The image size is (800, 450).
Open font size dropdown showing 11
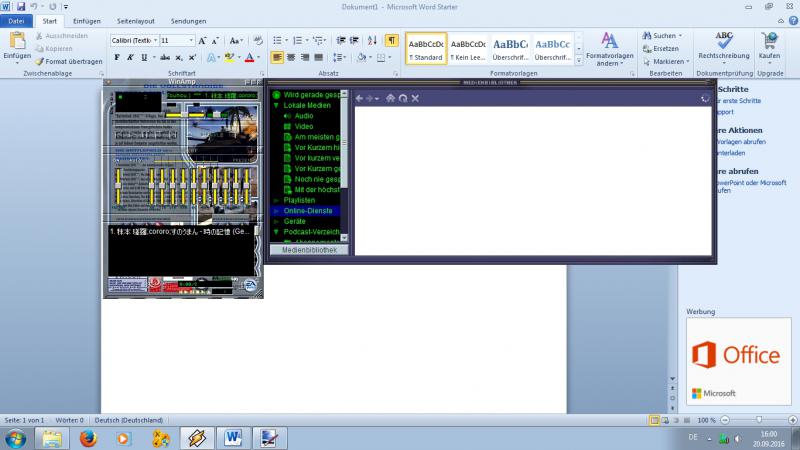191,40
